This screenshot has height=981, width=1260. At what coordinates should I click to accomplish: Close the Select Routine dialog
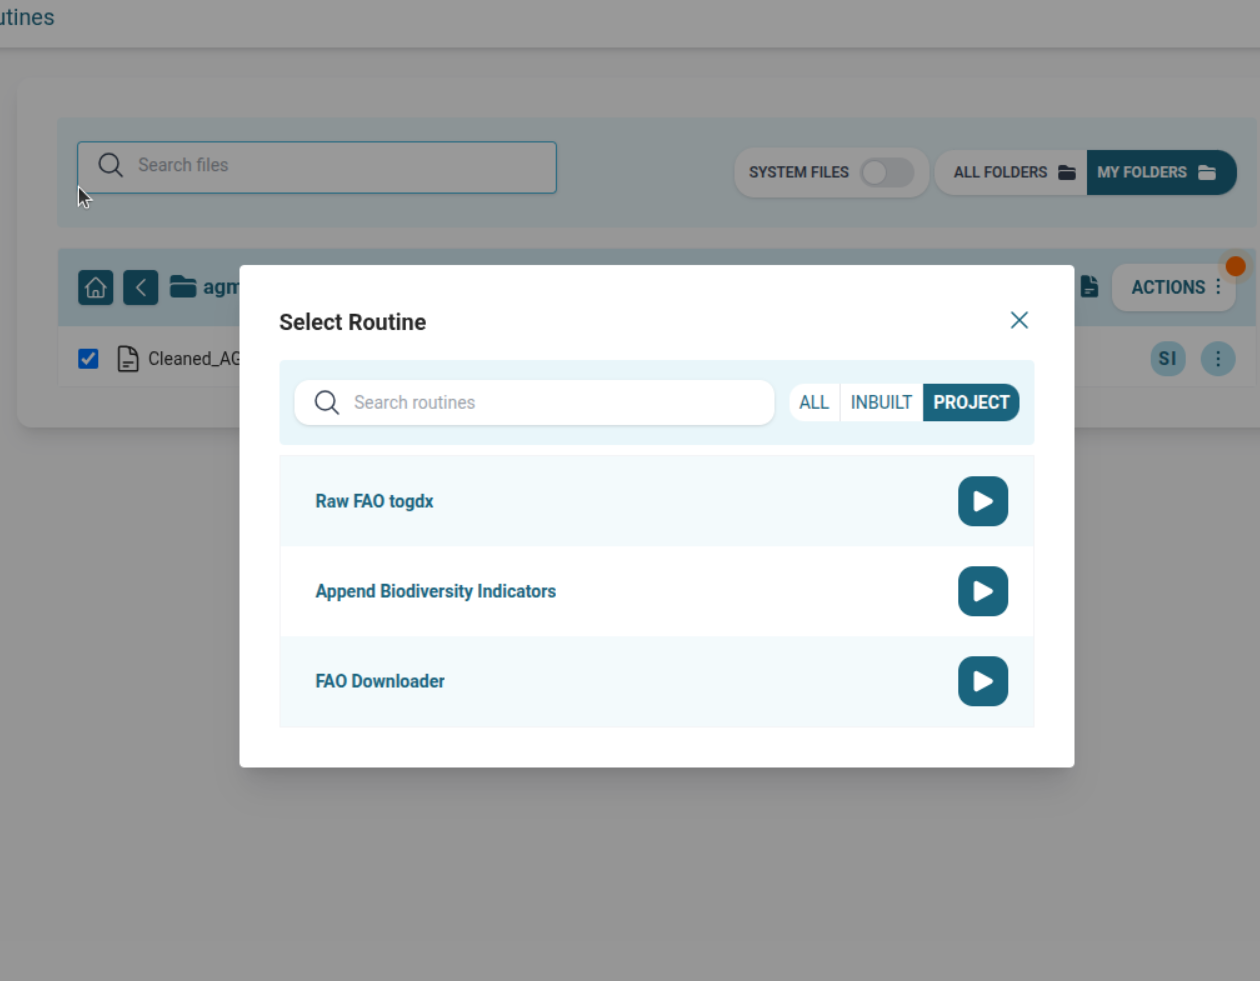click(x=1019, y=320)
